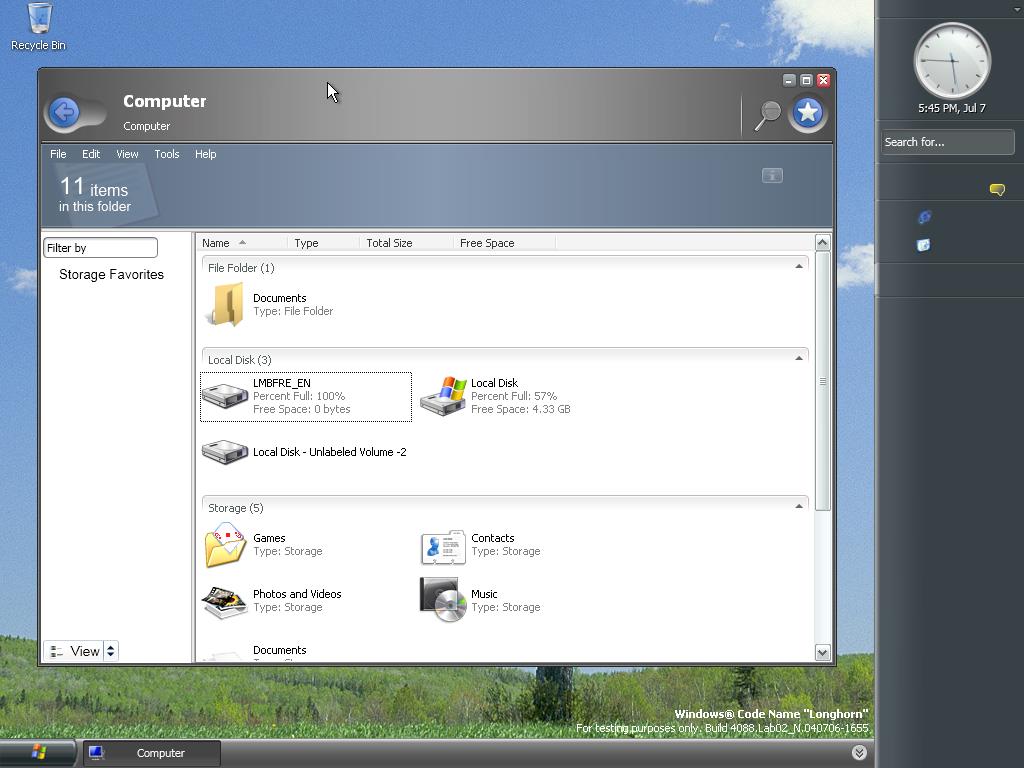Click the partially visible Documents storage label
Image resolution: width=1024 pixels, height=768 pixels.
click(x=280, y=650)
